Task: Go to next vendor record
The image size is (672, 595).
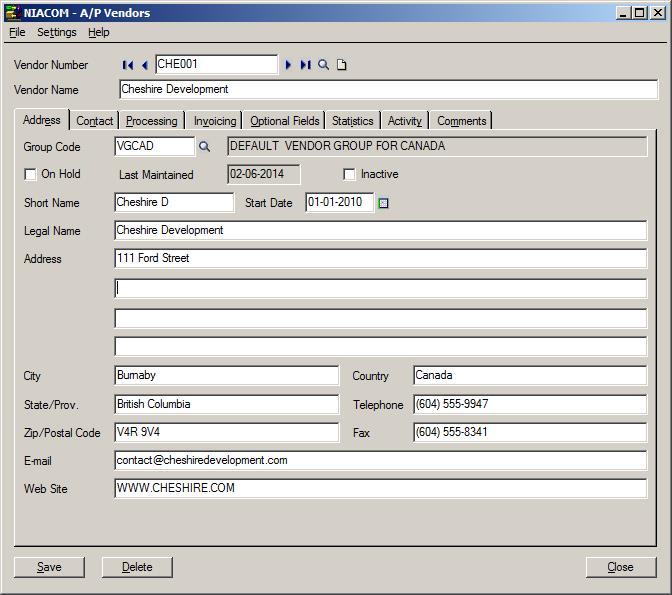Action: 289,65
